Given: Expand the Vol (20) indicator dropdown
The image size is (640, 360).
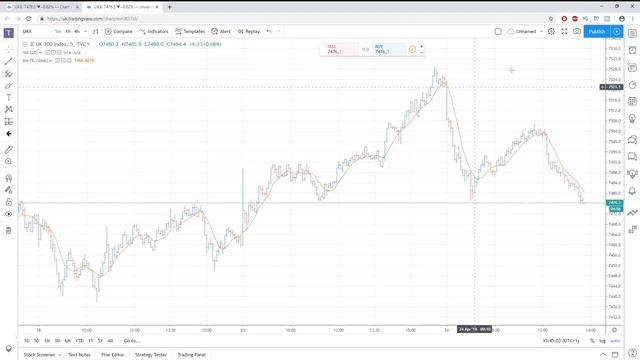Looking at the screenshot, I should point(40,53).
